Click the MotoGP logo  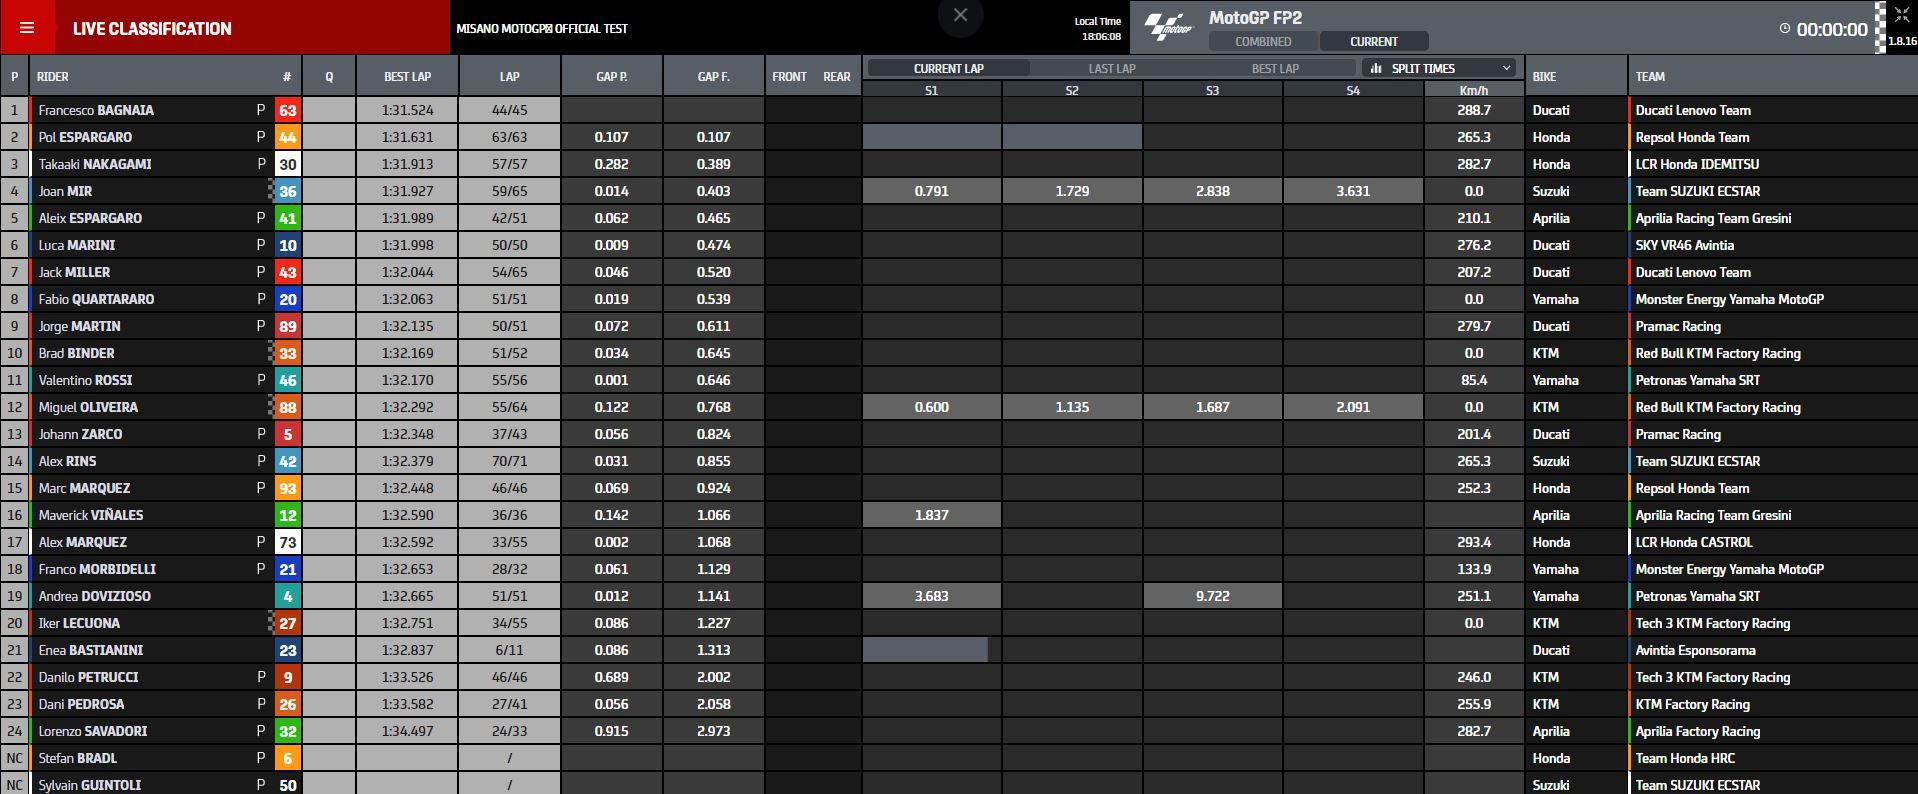[x=1168, y=27]
